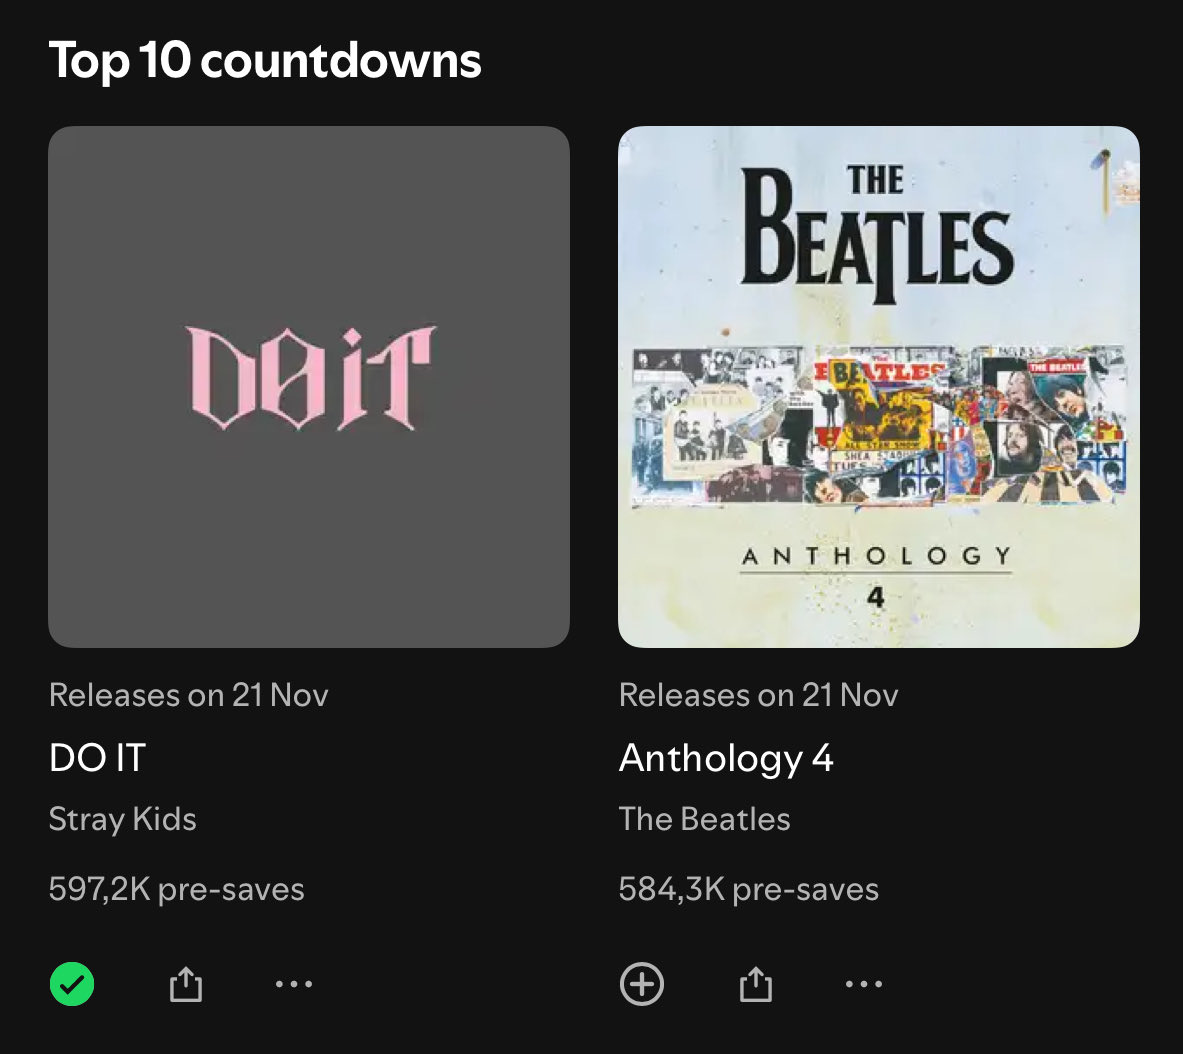Screen dimensions: 1183x1054
Task: Click the photo collage on Anthology cover
Action: point(878,426)
